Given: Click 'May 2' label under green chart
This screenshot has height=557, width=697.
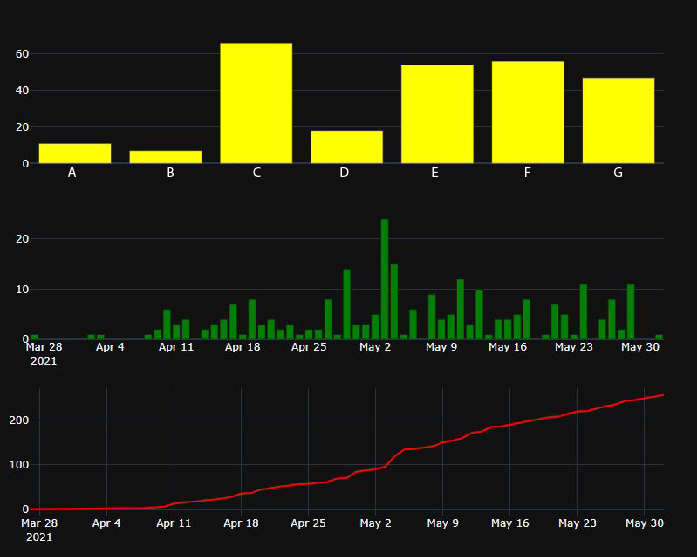Looking at the screenshot, I should coord(375,347).
